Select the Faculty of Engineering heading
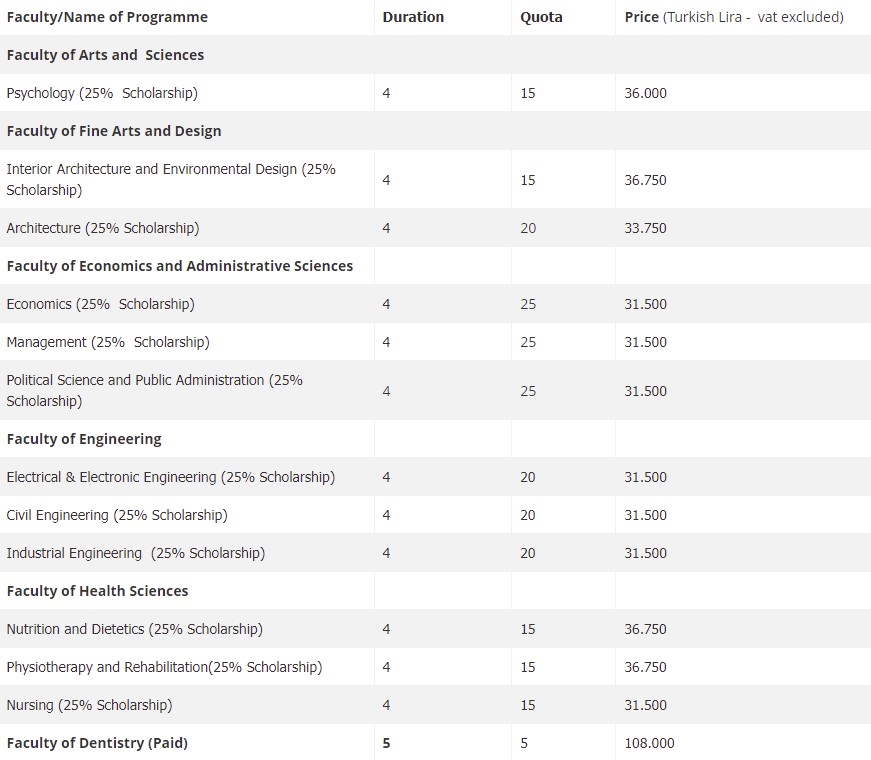871x760 pixels. pyautogui.click(x=84, y=439)
